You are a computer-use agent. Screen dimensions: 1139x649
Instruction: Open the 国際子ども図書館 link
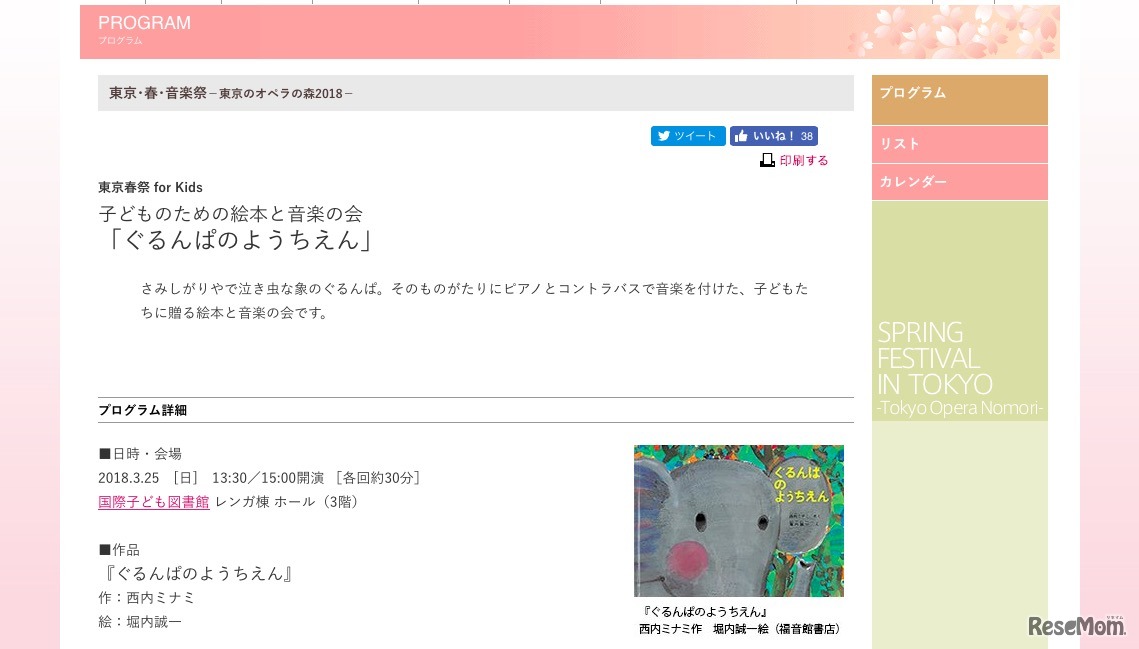point(154,501)
